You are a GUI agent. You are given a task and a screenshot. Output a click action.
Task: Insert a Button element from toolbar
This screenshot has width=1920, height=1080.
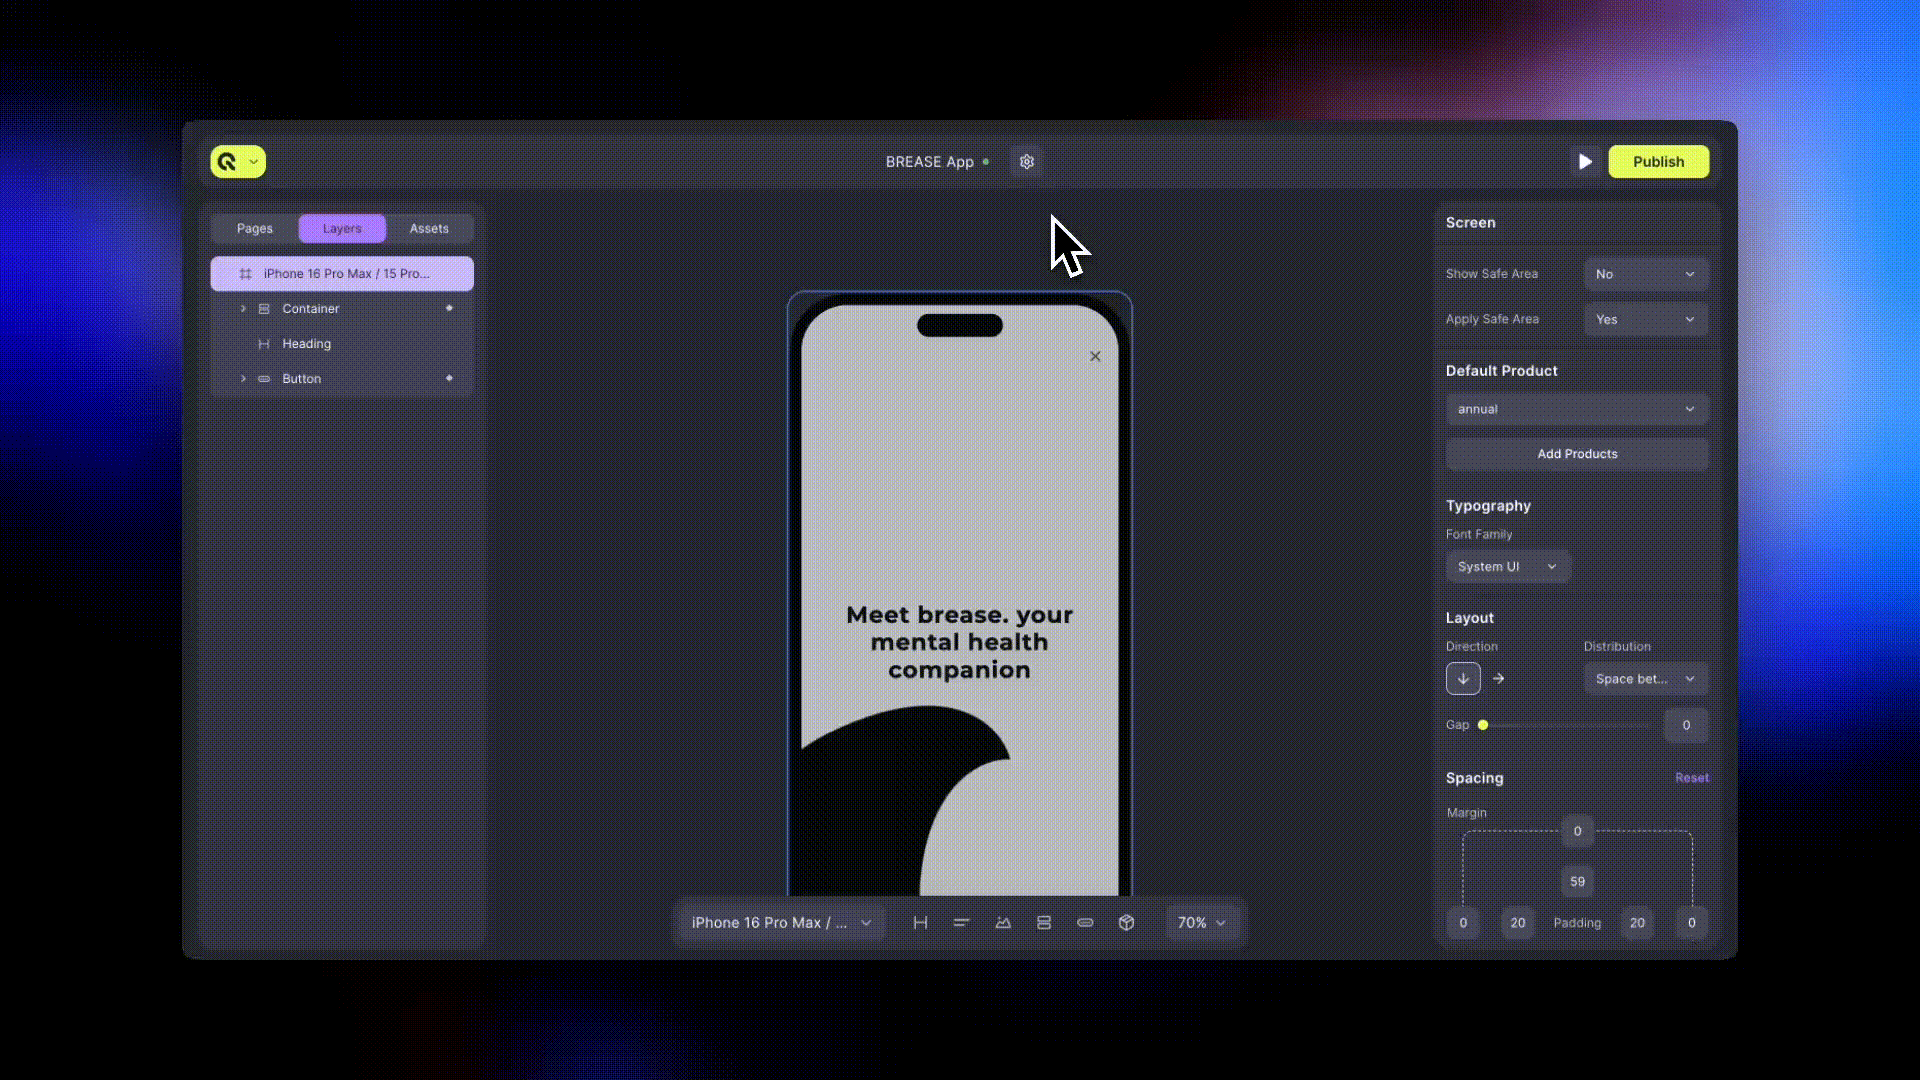point(1085,923)
